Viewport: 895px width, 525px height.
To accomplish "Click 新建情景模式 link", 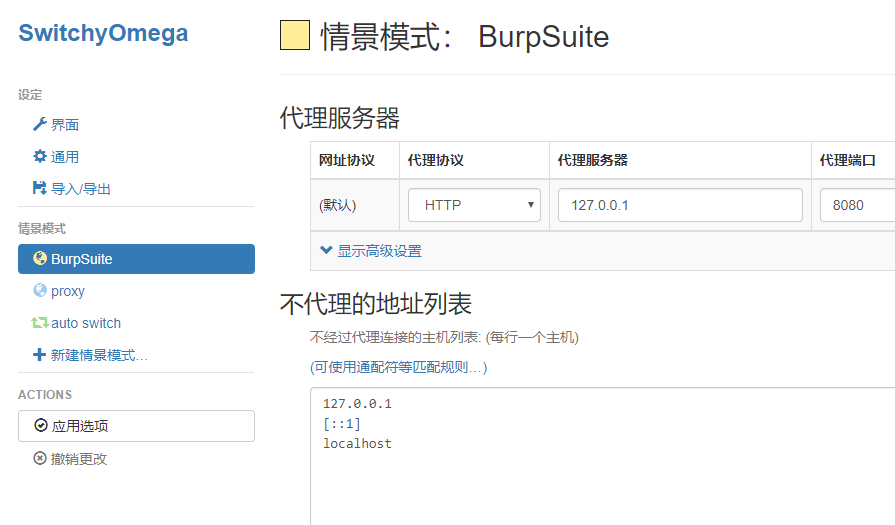I will click(99, 355).
